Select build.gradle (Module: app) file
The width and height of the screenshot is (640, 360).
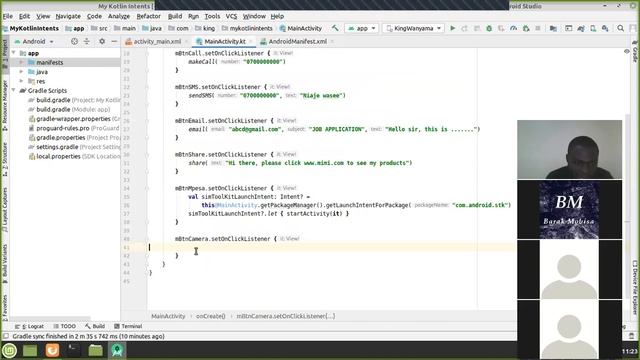69,109
